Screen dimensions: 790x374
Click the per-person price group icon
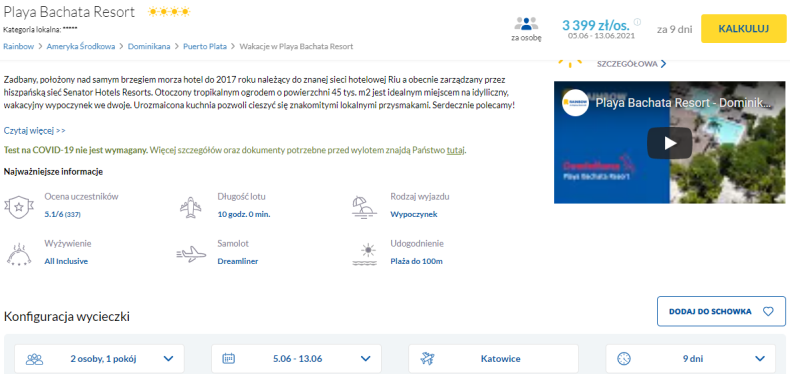tap(526, 24)
